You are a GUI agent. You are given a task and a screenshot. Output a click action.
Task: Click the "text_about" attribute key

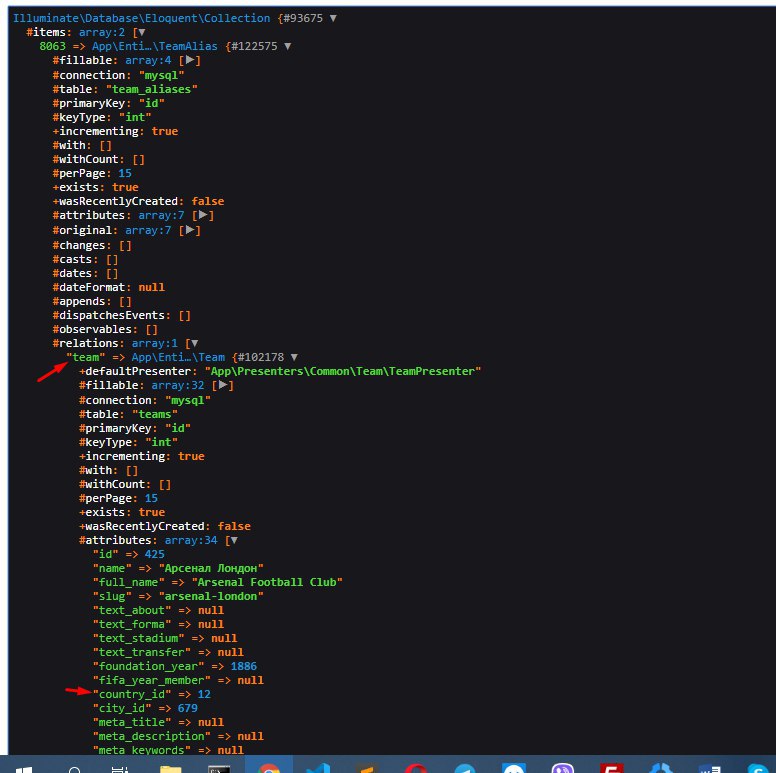tap(132, 610)
